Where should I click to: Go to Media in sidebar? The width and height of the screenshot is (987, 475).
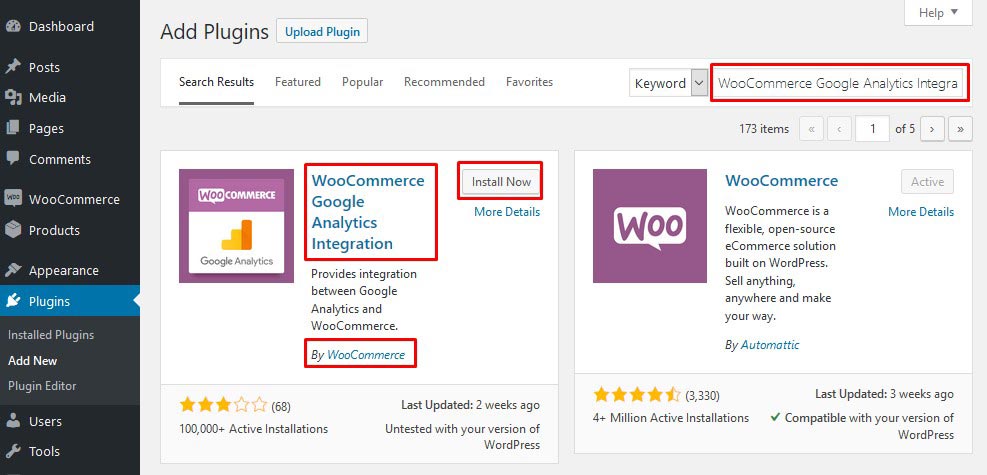tap(70, 98)
